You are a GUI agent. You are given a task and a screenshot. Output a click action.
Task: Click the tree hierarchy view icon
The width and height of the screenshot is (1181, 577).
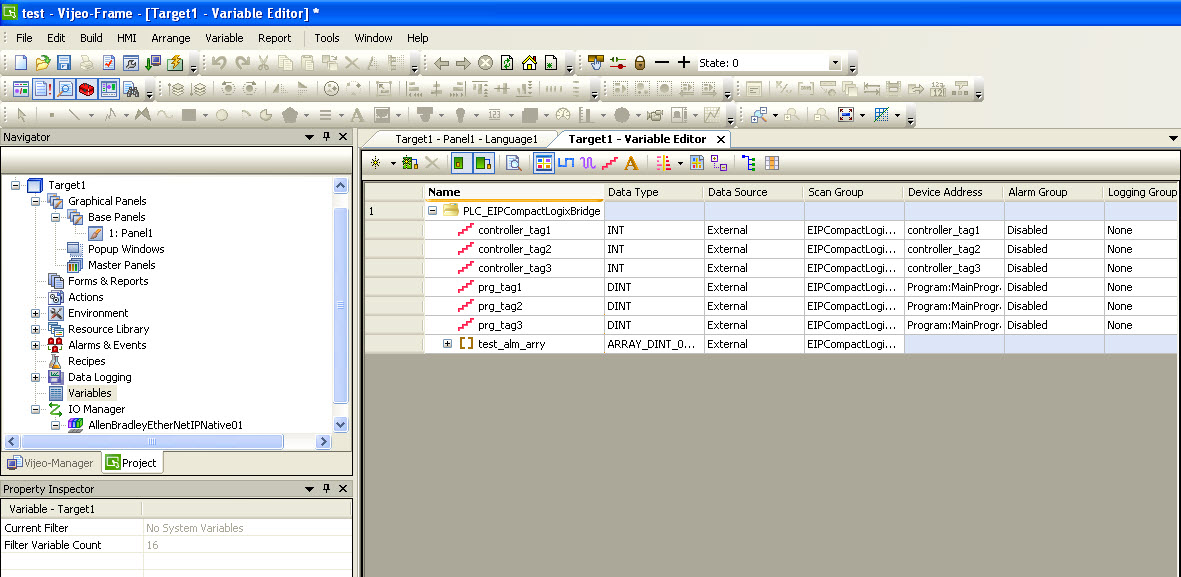[x=749, y=163]
